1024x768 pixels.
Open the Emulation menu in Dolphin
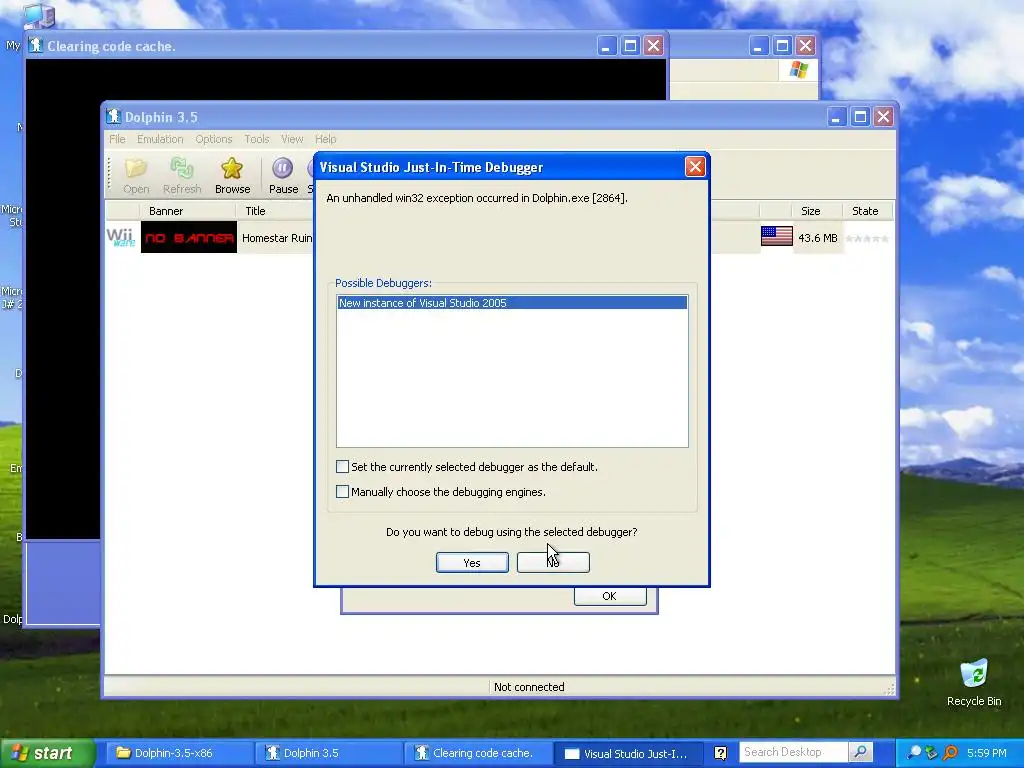[160, 139]
